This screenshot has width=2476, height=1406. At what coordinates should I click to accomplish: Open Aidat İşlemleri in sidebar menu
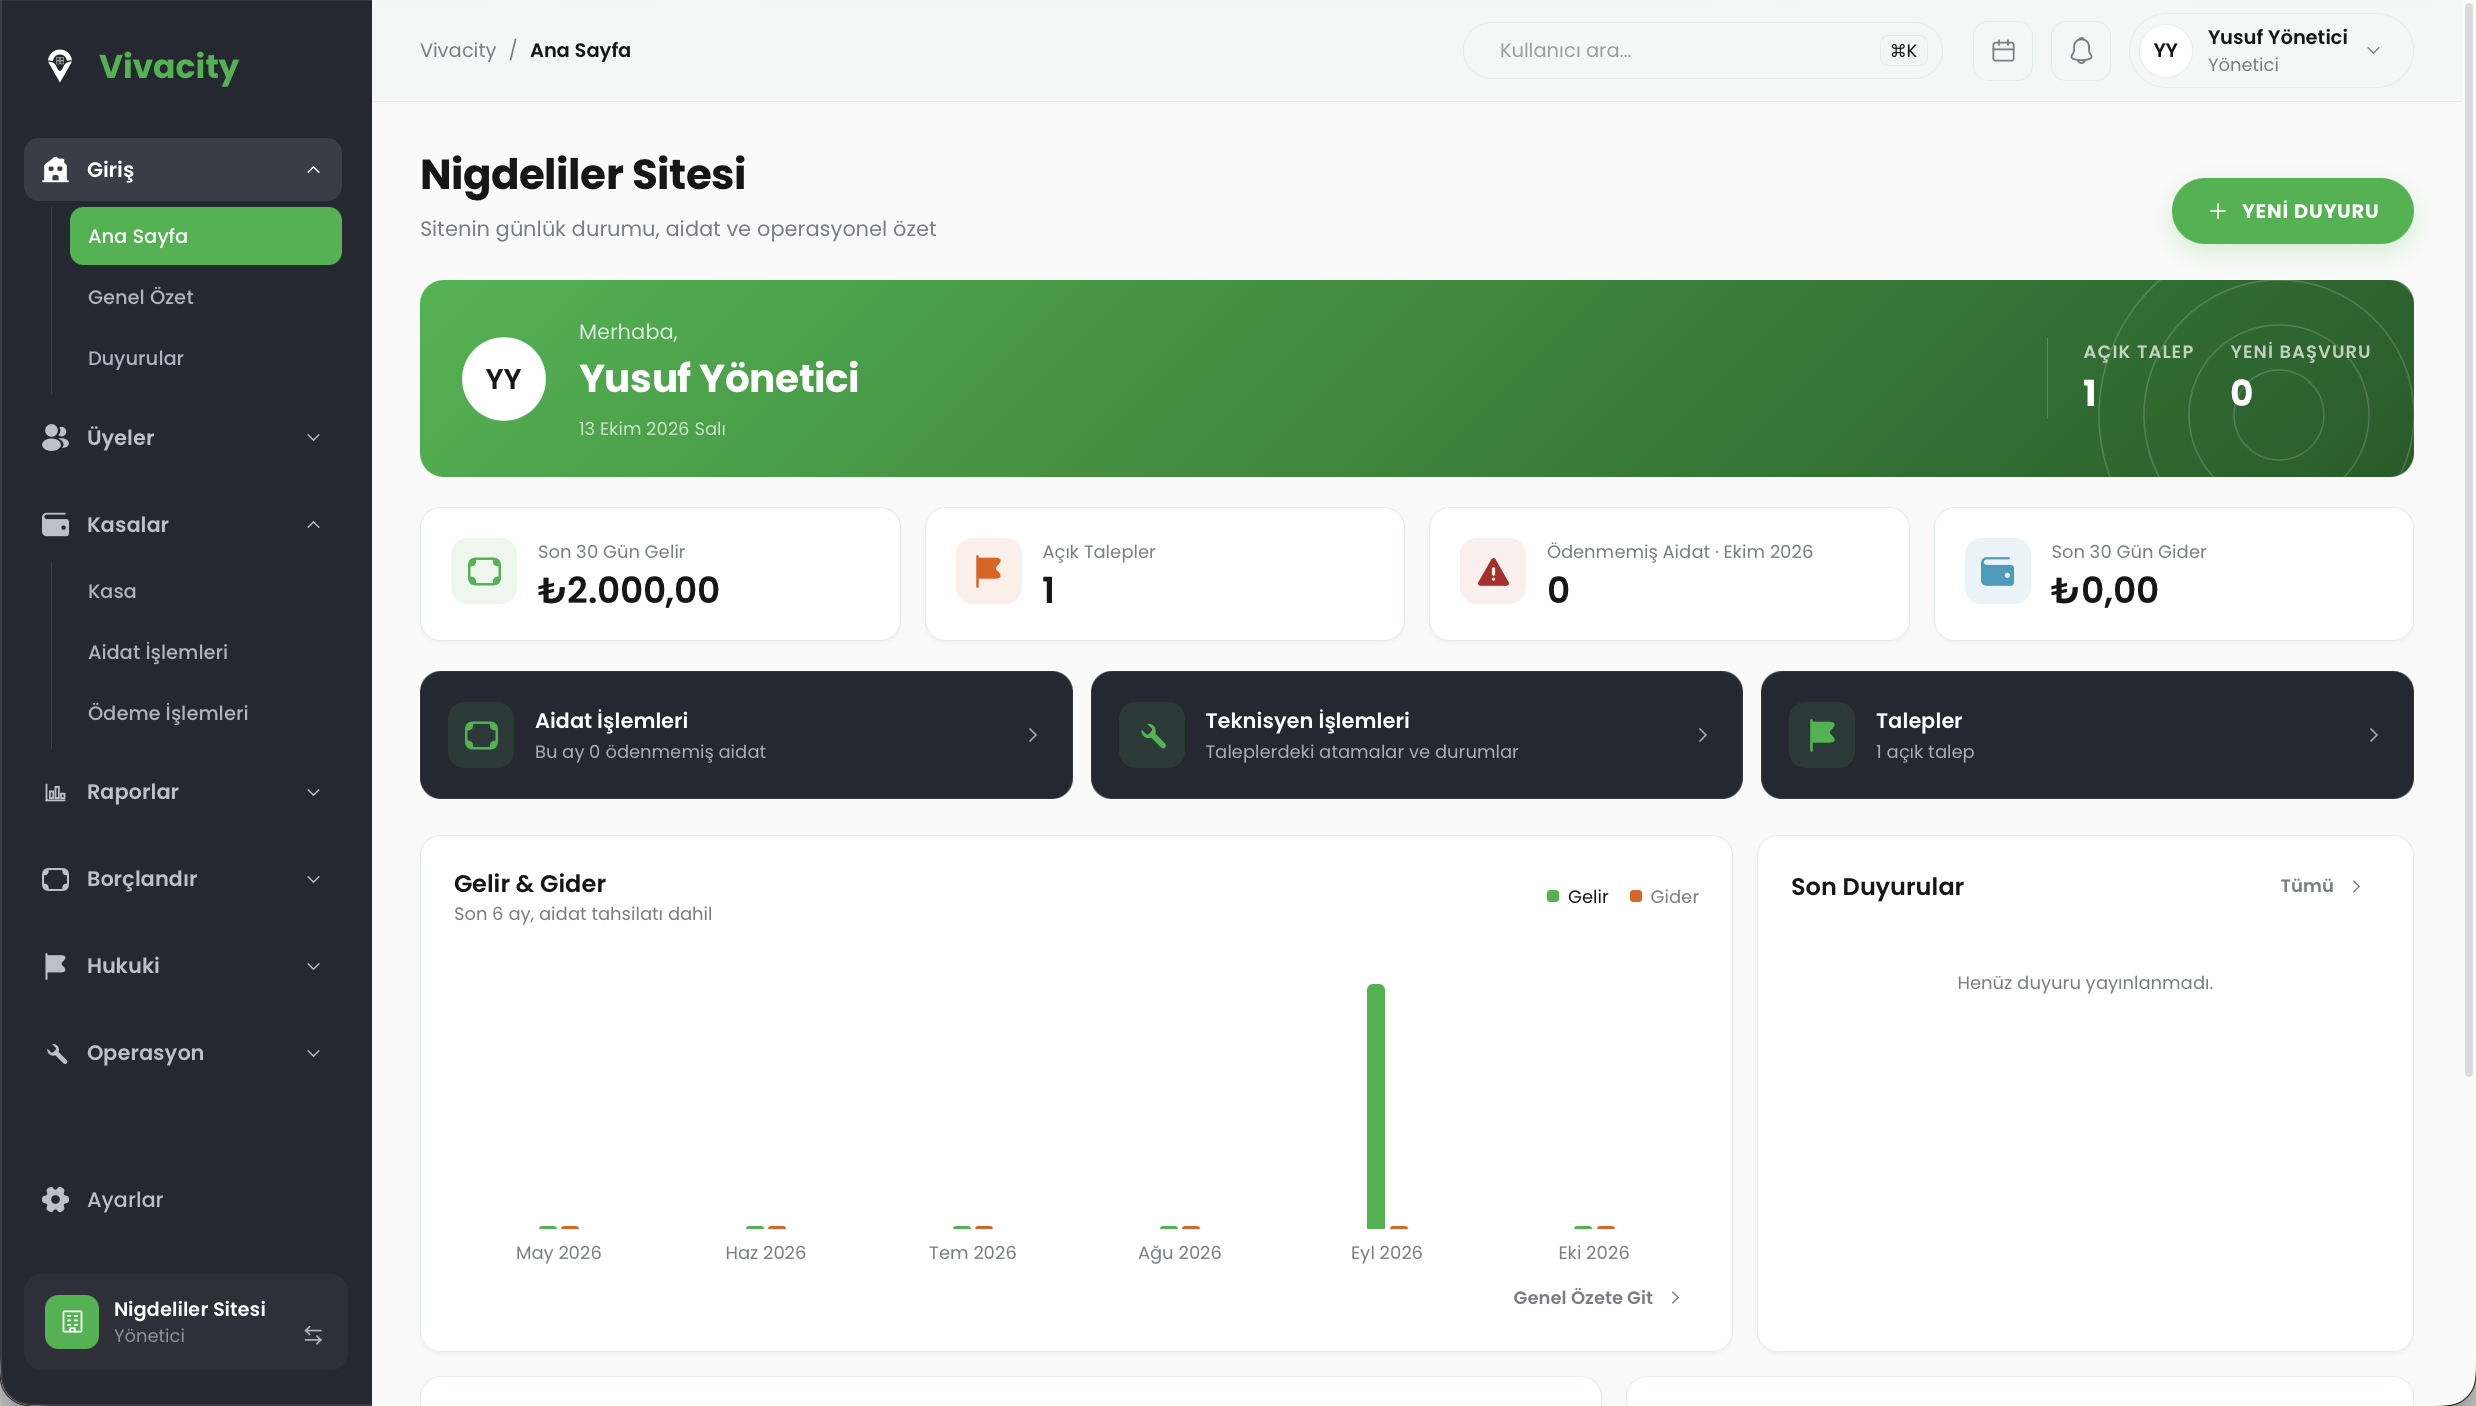[206, 652]
